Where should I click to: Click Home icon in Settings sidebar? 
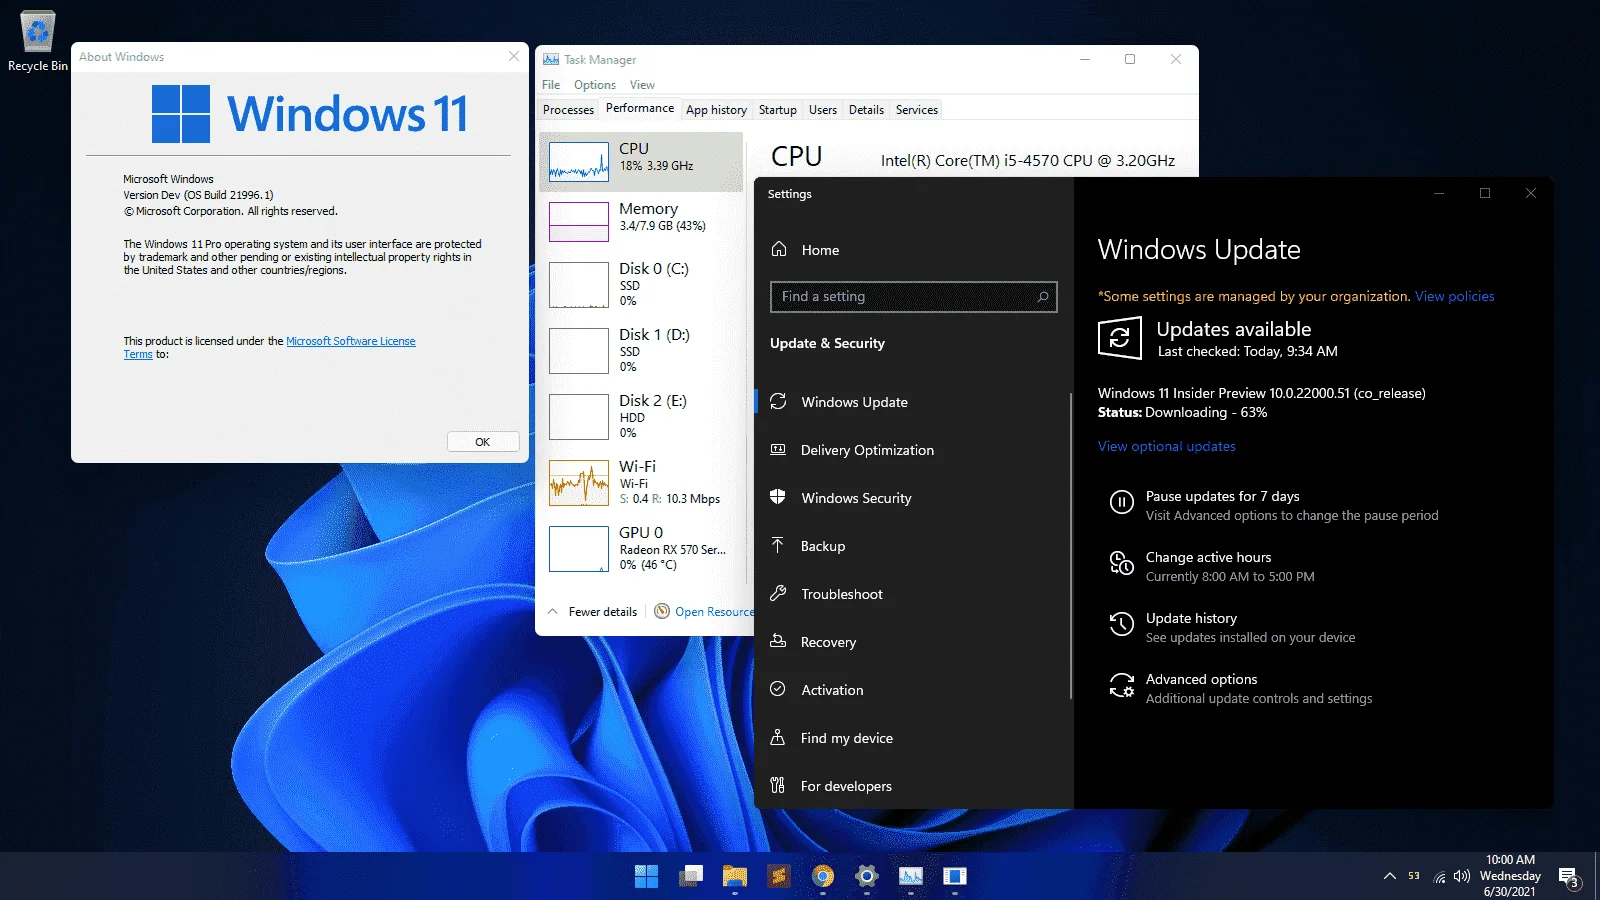pos(779,249)
